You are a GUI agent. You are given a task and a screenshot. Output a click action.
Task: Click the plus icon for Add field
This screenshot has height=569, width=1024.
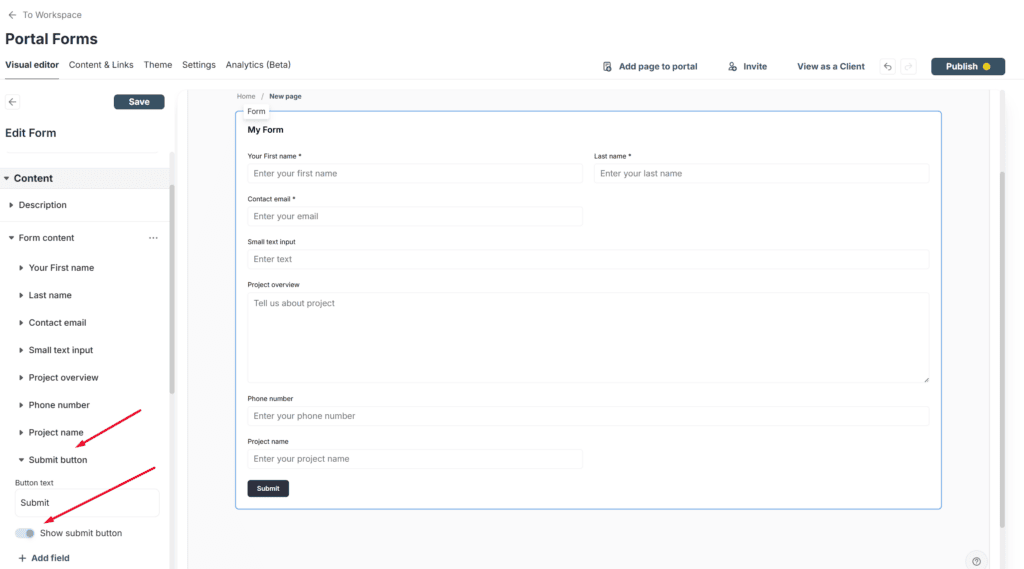[x=22, y=558]
